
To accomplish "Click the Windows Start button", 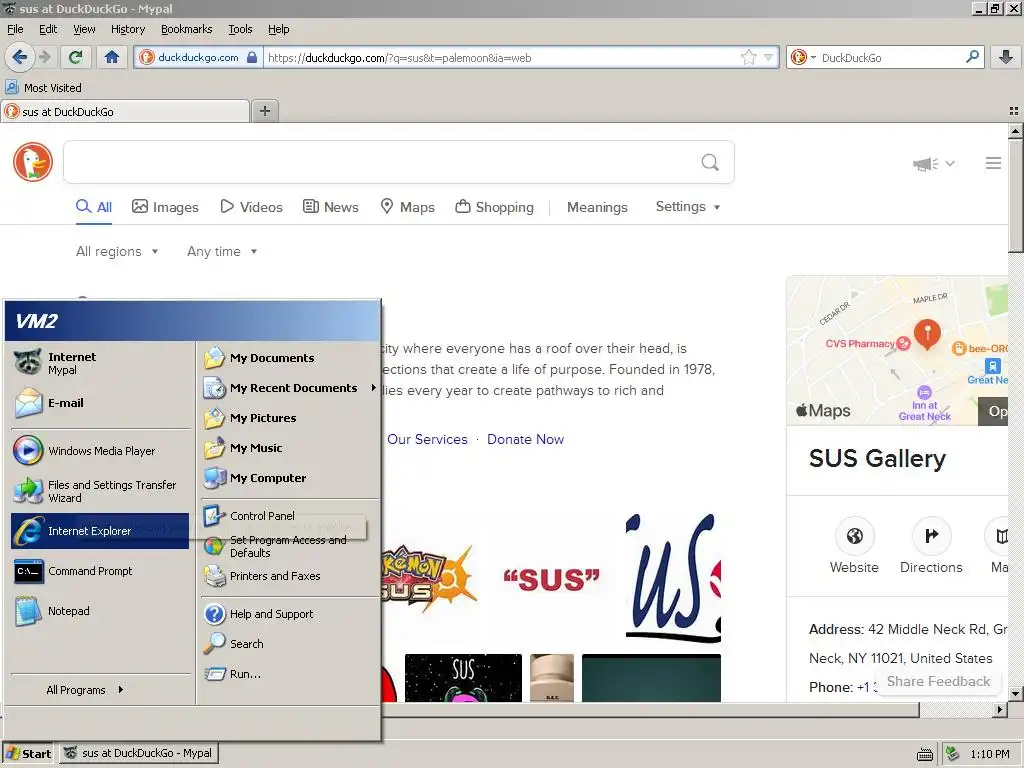I will tap(28, 754).
